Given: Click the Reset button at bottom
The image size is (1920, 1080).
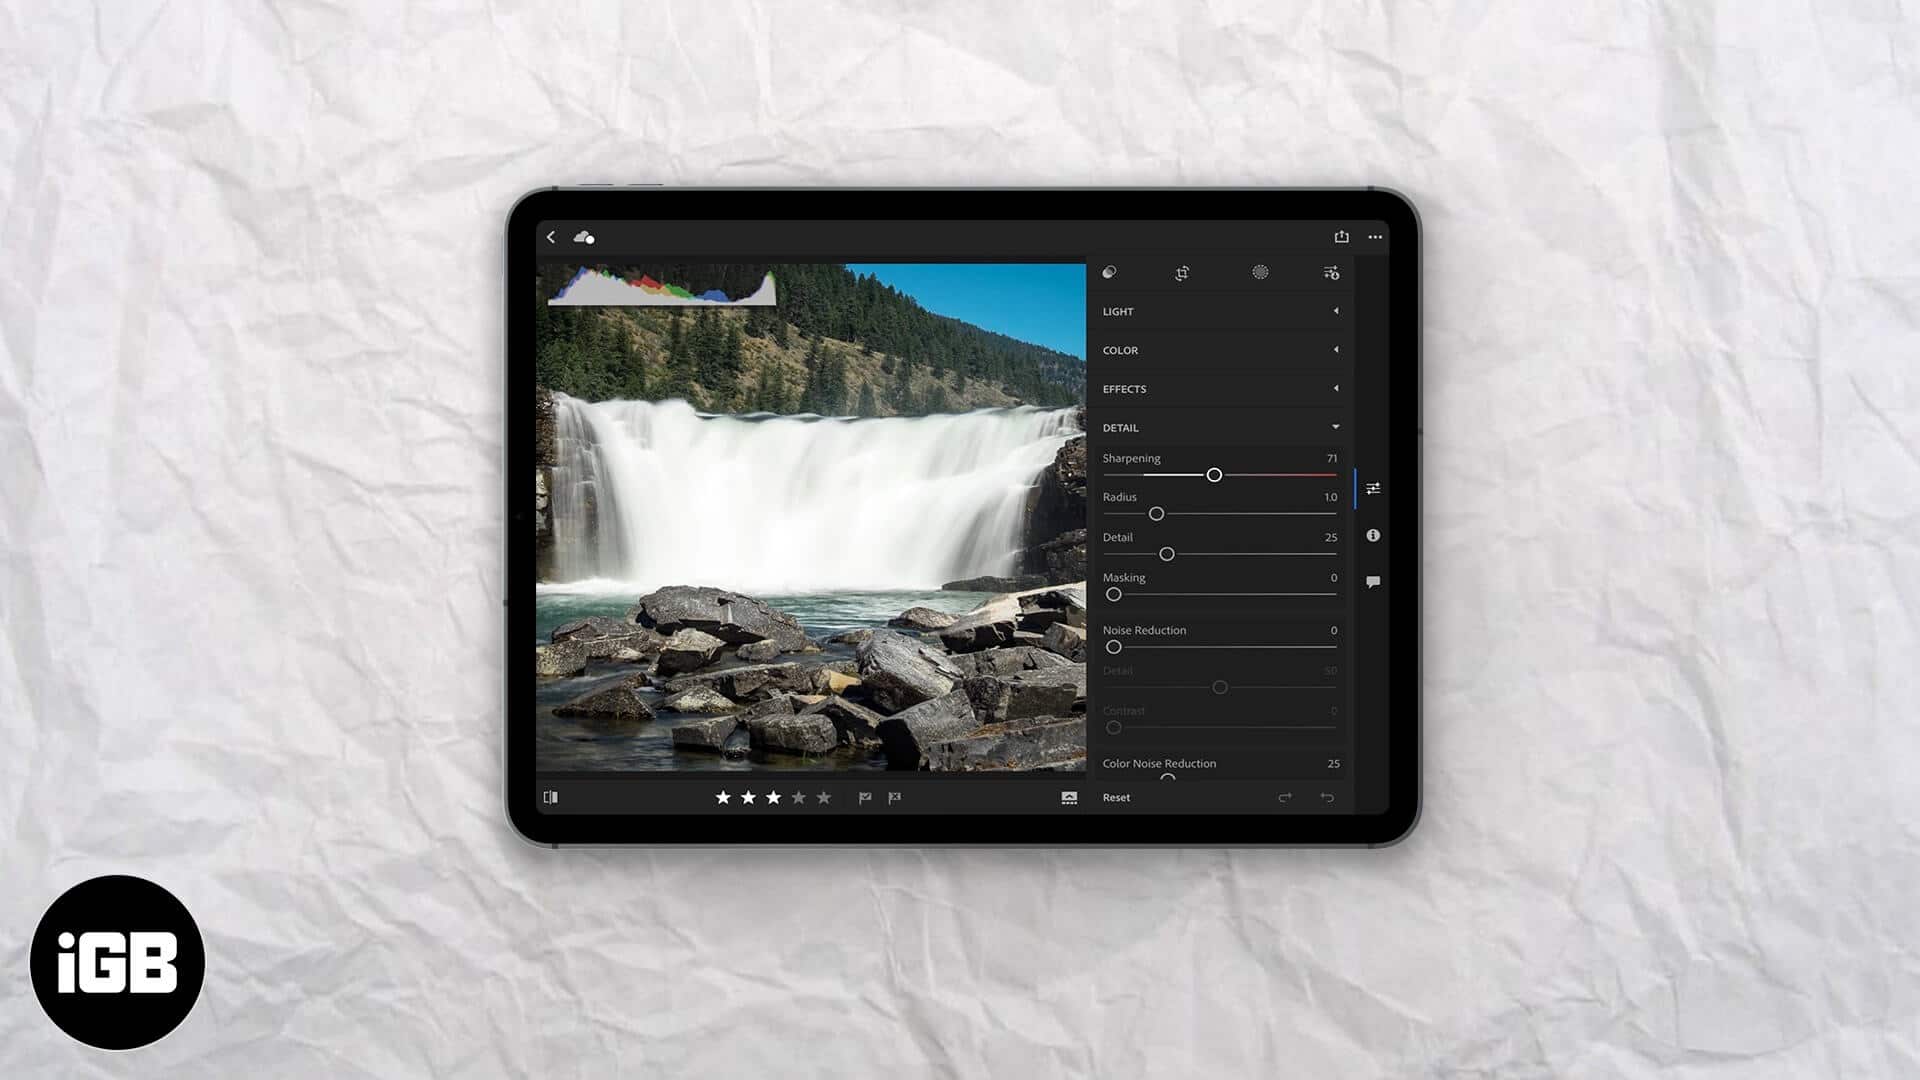Looking at the screenshot, I should (x=1116, y=796).
